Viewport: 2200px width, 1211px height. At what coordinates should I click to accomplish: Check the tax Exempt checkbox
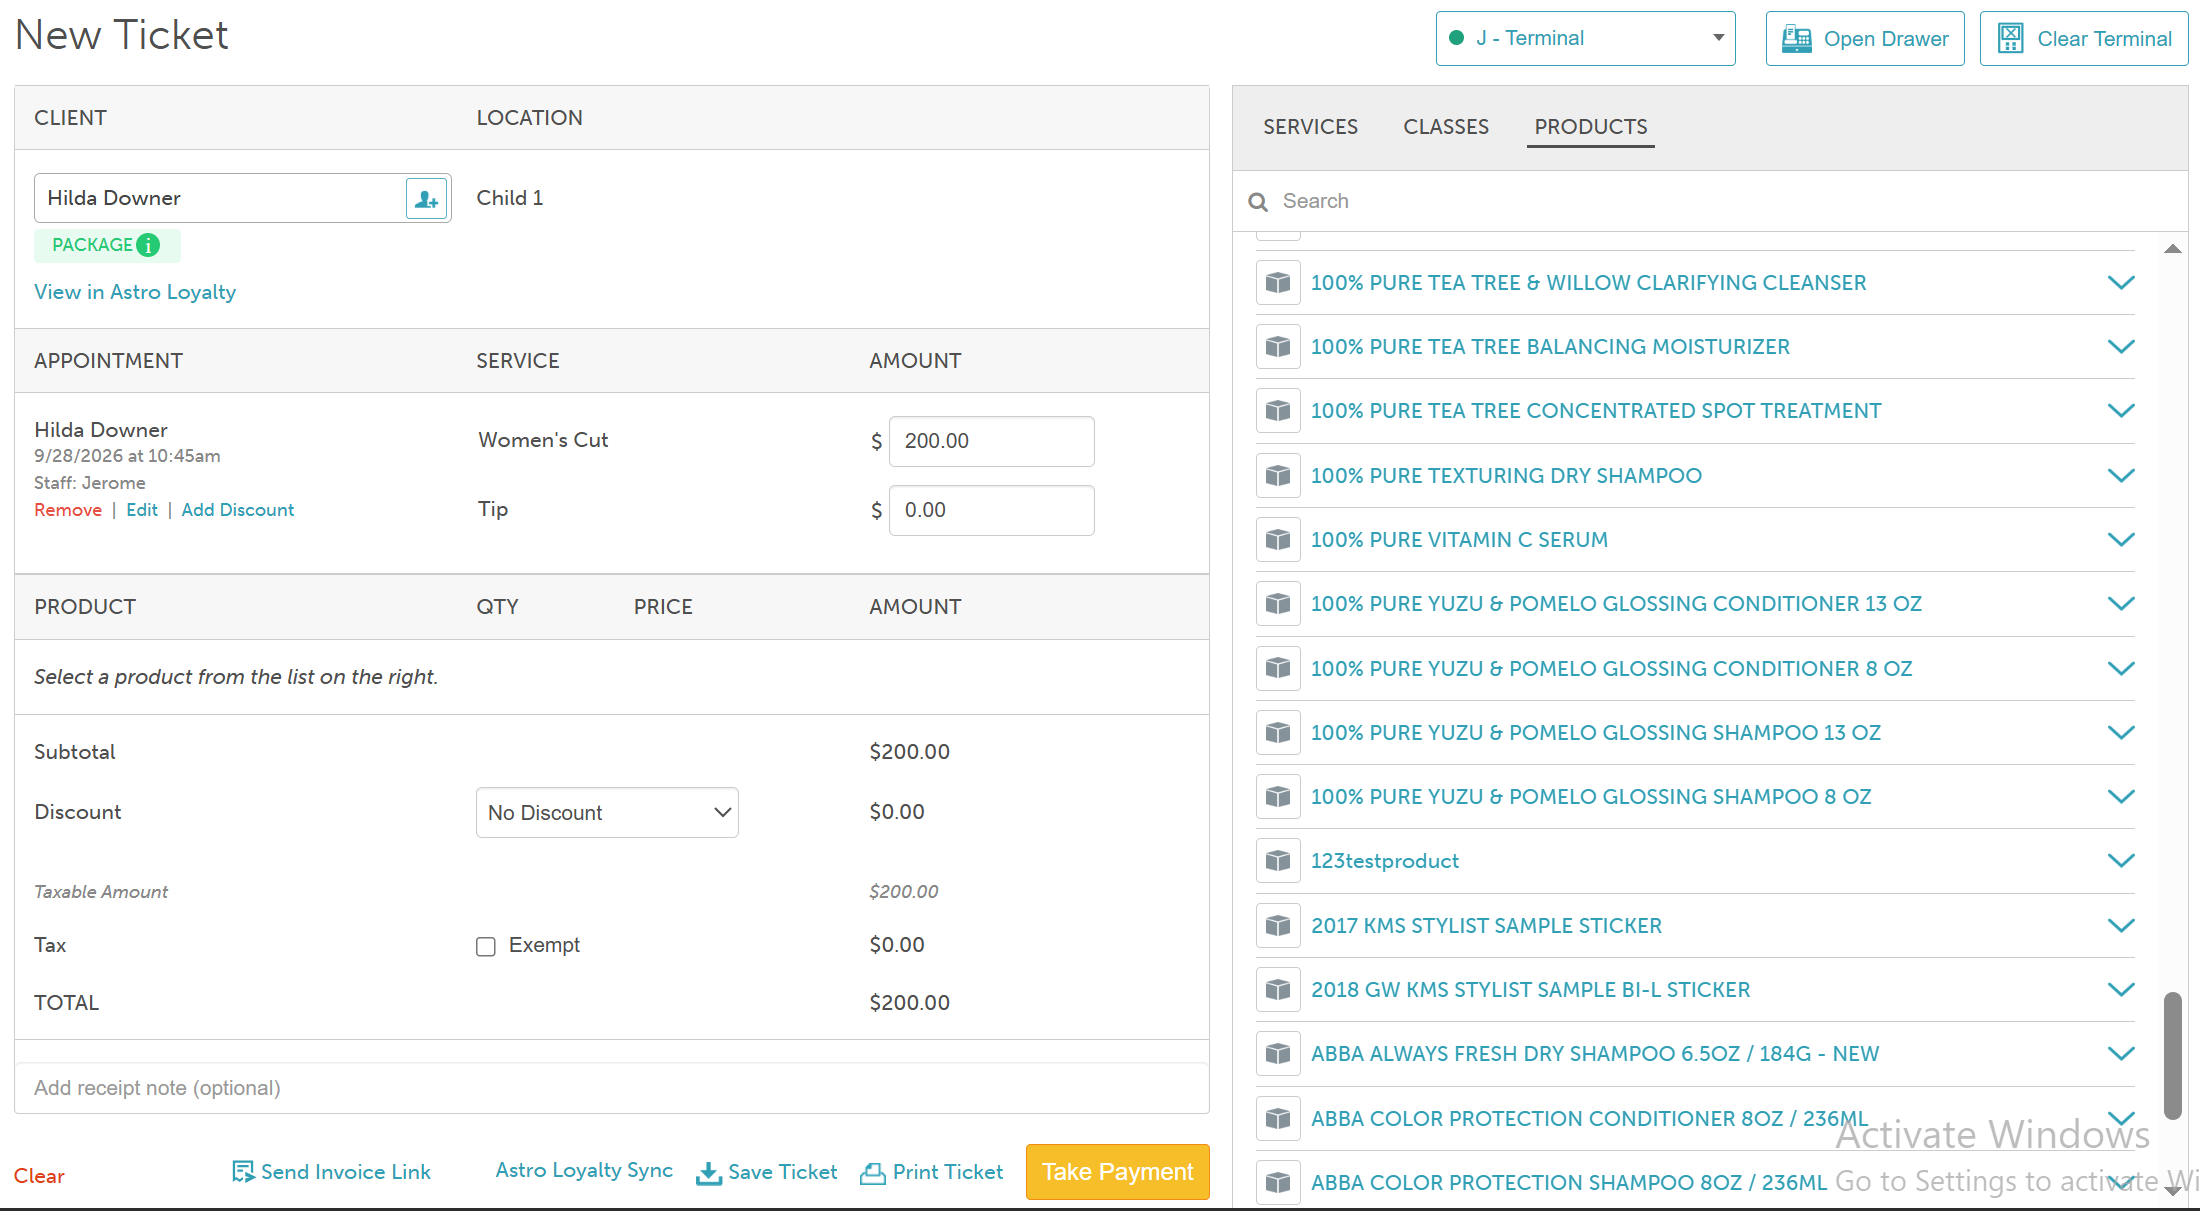point(486,946)
